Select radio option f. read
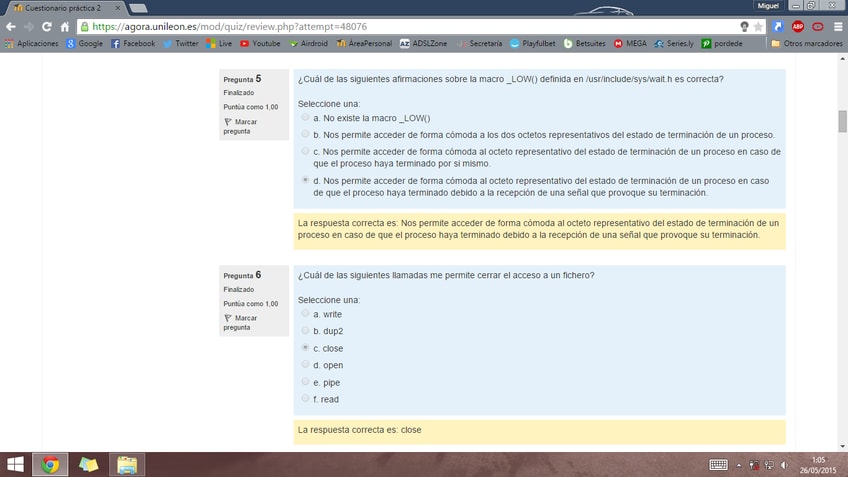Image resolution: width=848 pixels, height=477 pixels. click(306, 399)
